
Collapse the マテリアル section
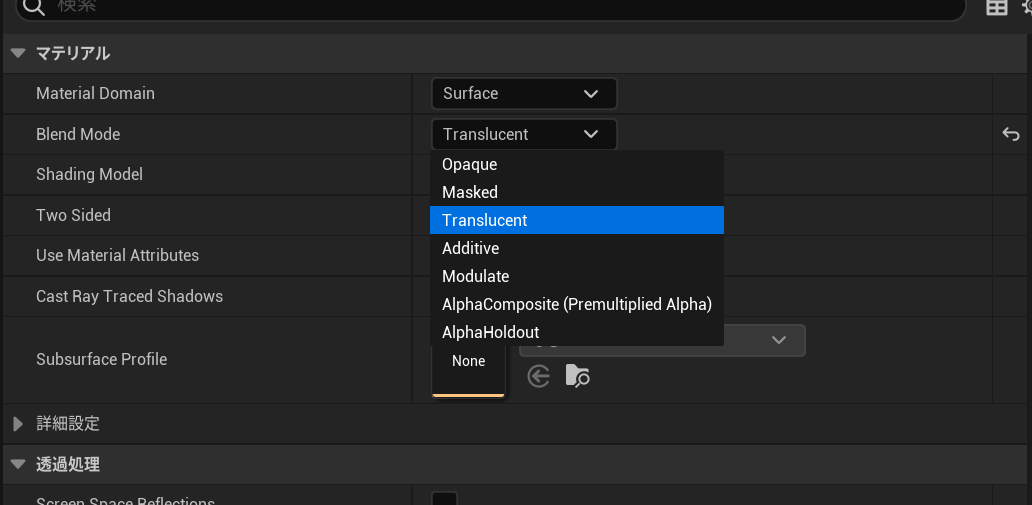pos(18,53)
